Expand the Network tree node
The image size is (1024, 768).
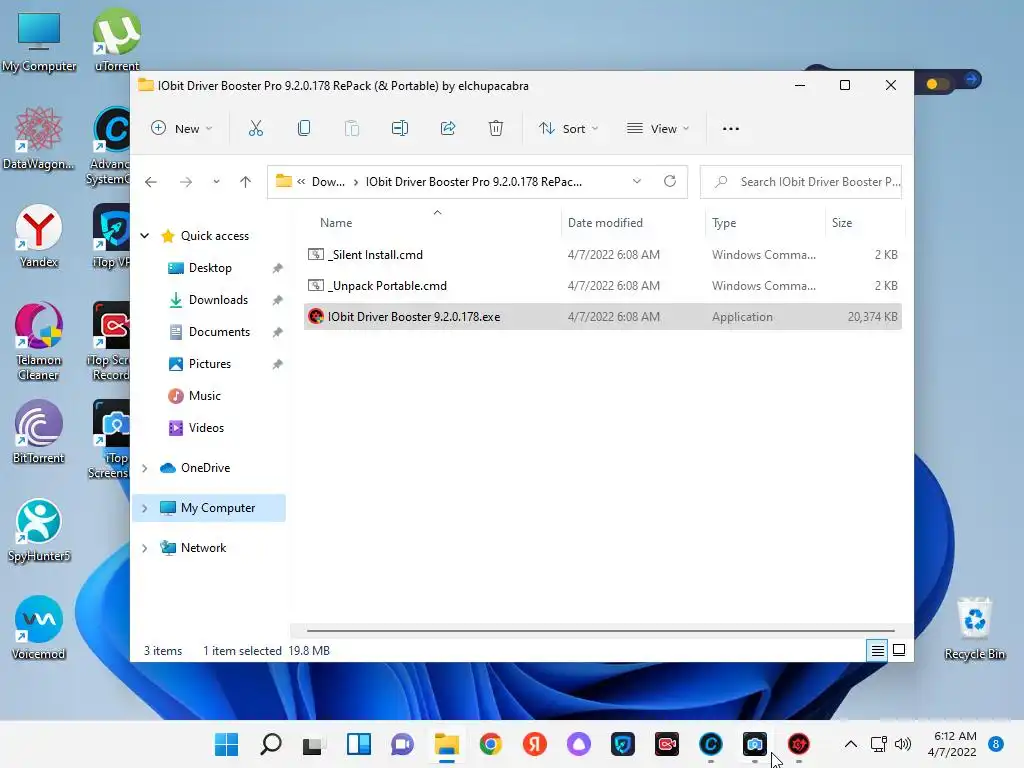(x=145, y=548)
